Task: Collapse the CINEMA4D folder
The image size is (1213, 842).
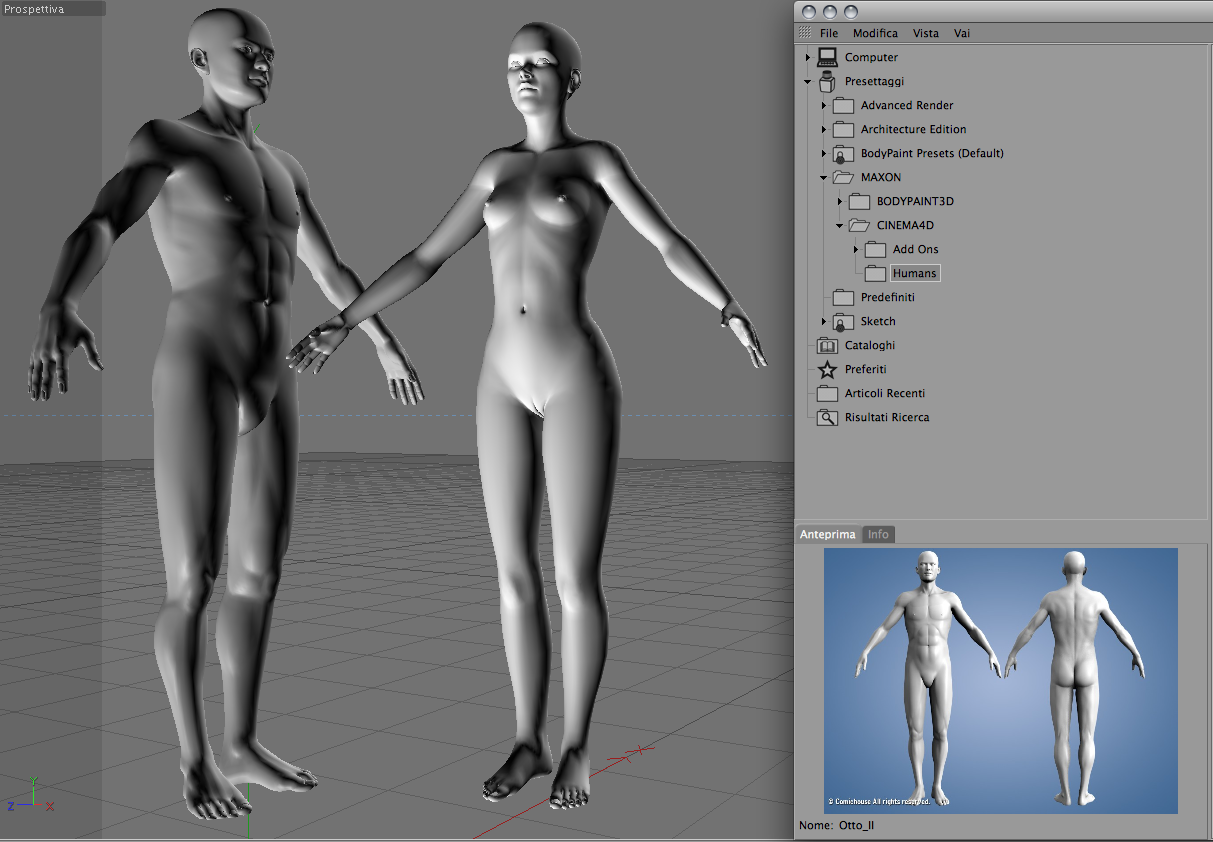Action: pyautogui.click(x=840, y=225)
